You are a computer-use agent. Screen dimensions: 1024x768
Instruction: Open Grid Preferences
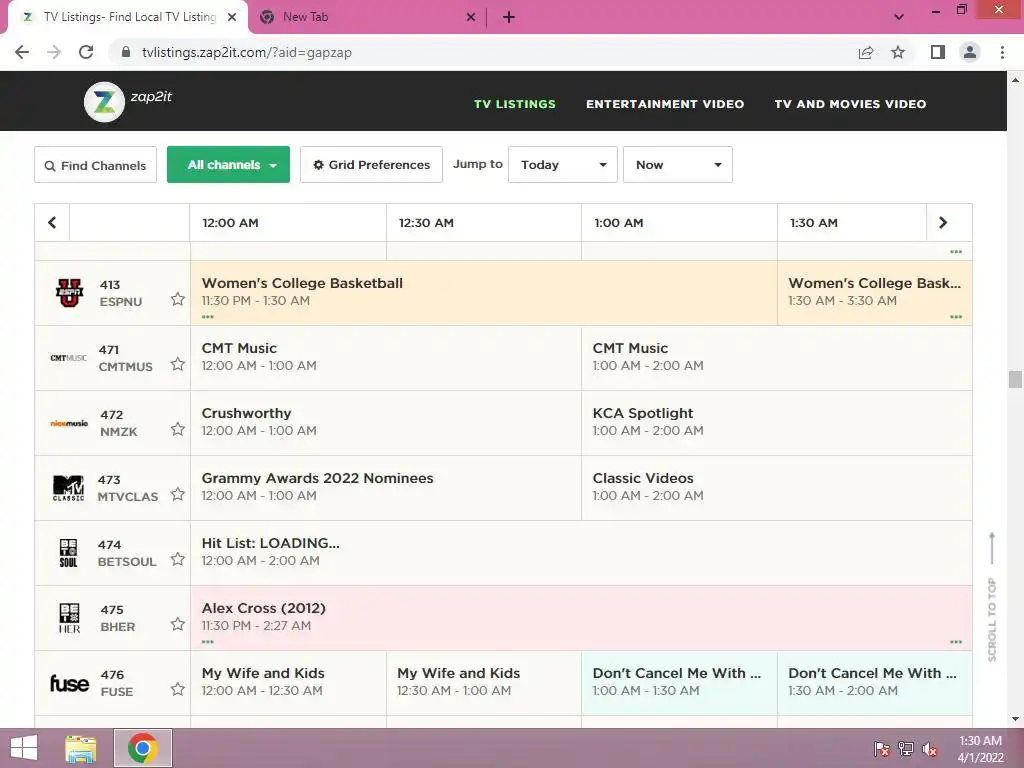(x=372, y=165)
